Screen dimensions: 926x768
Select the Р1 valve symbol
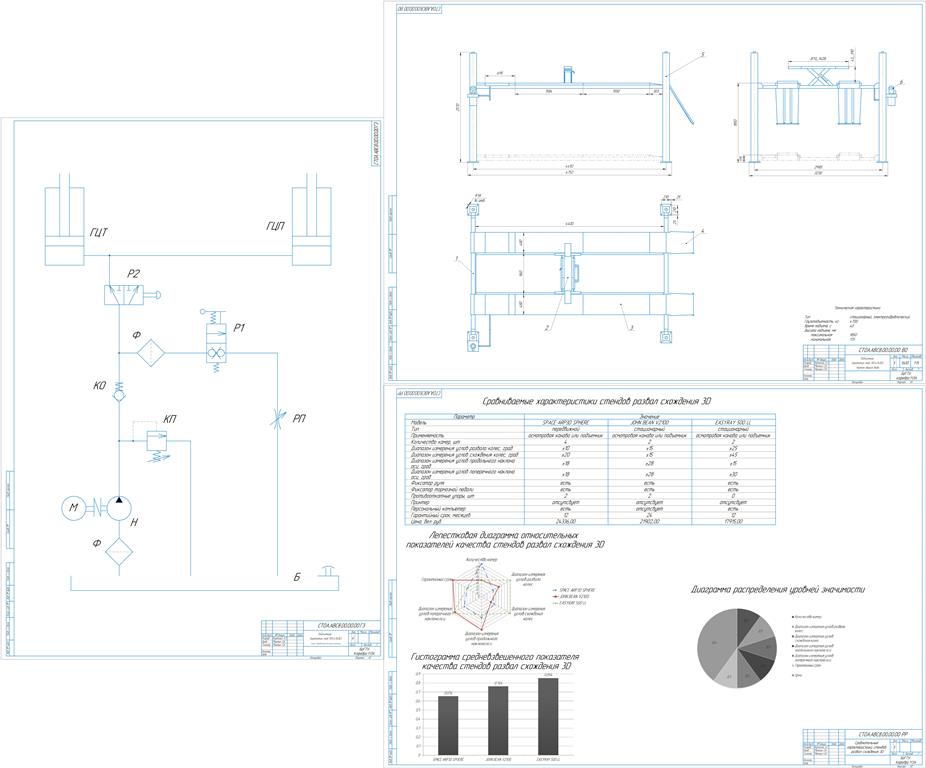214,343
